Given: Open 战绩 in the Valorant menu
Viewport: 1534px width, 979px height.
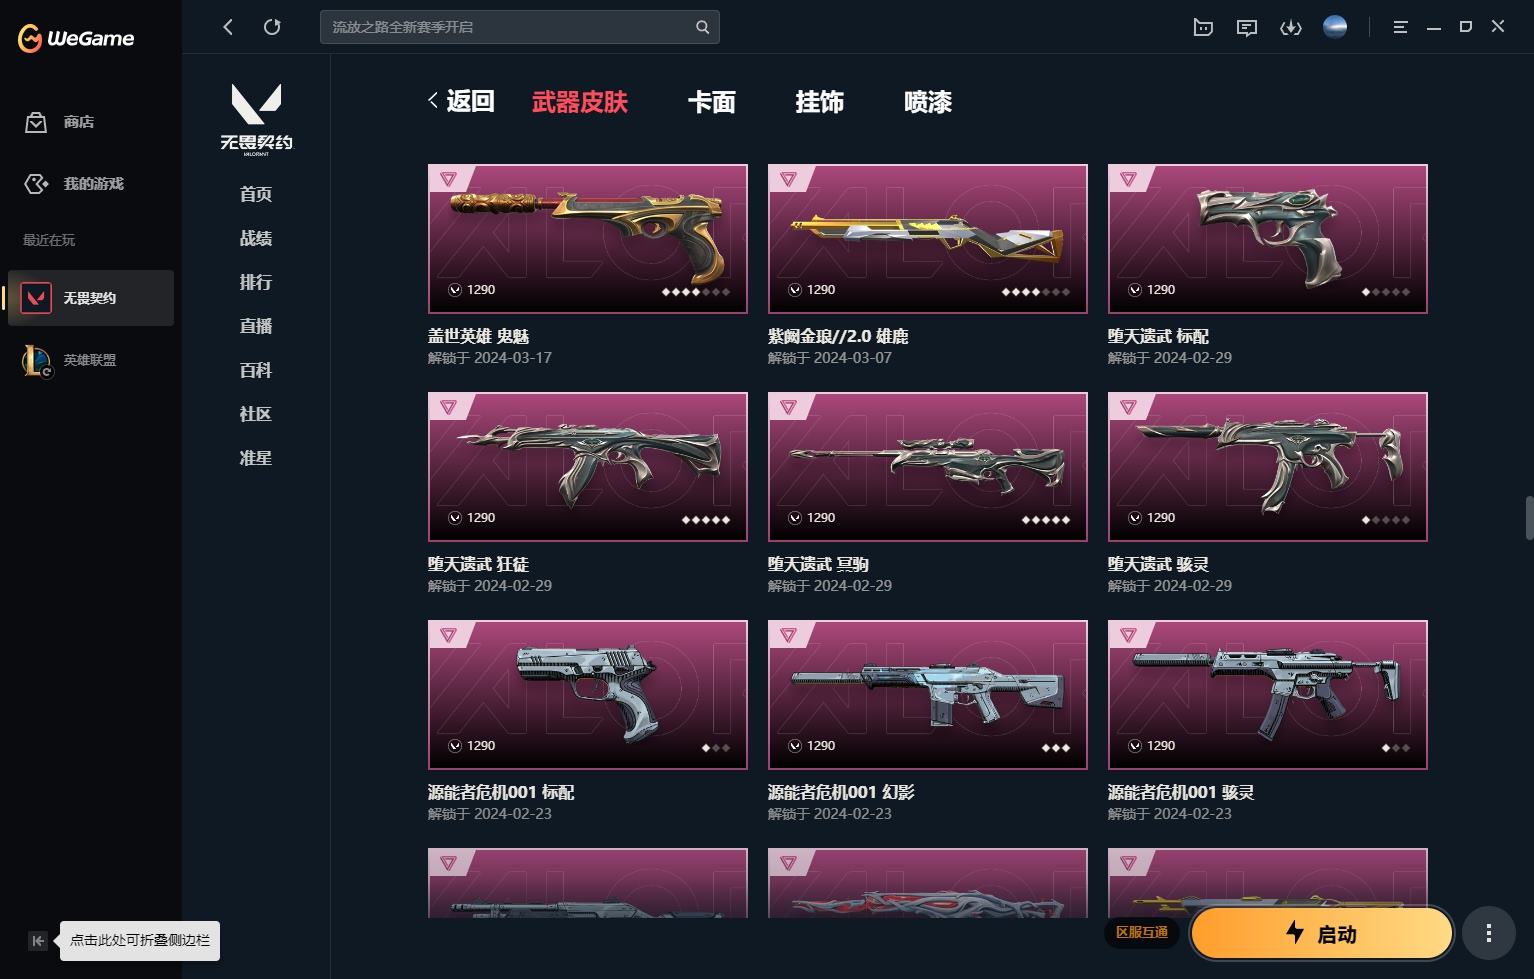Looking at the screenshot, I should pos(256,238).
